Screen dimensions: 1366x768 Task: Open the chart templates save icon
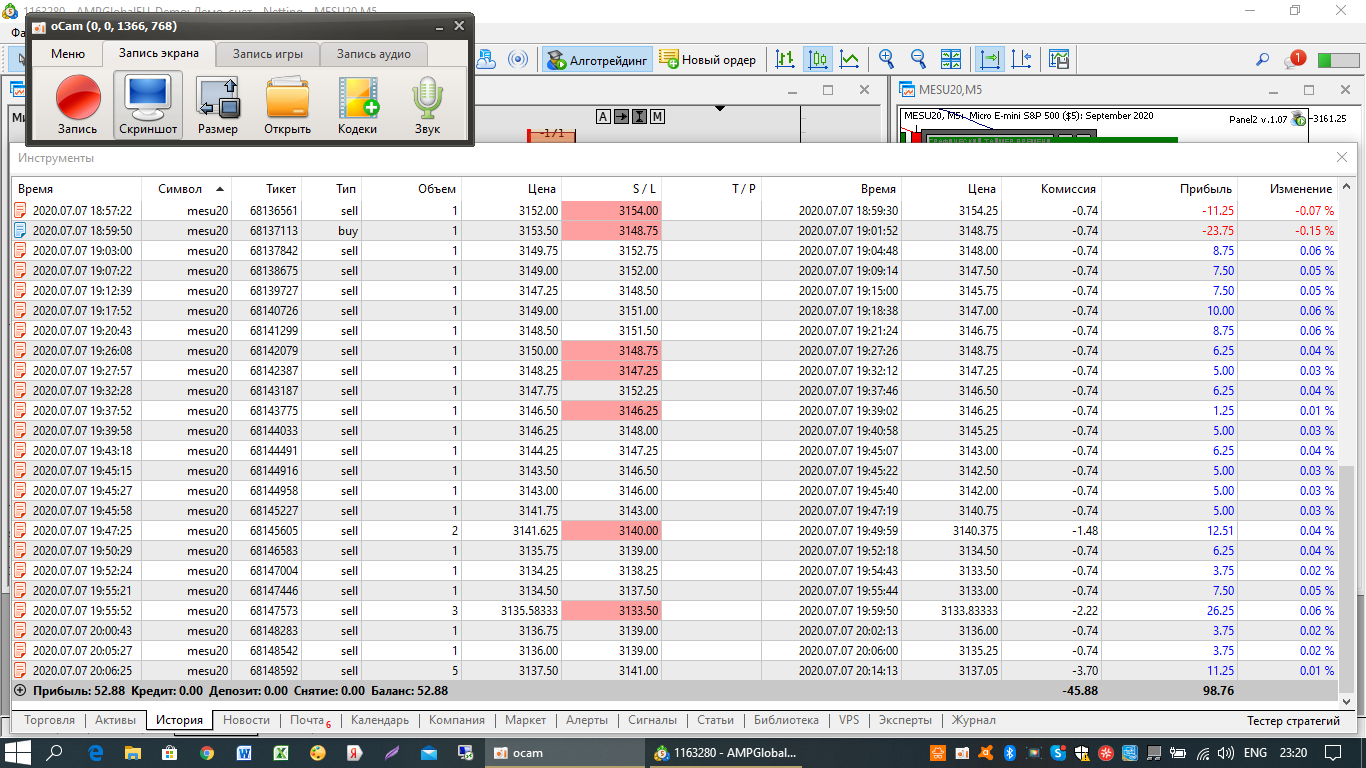click(x=1059, y=59)
